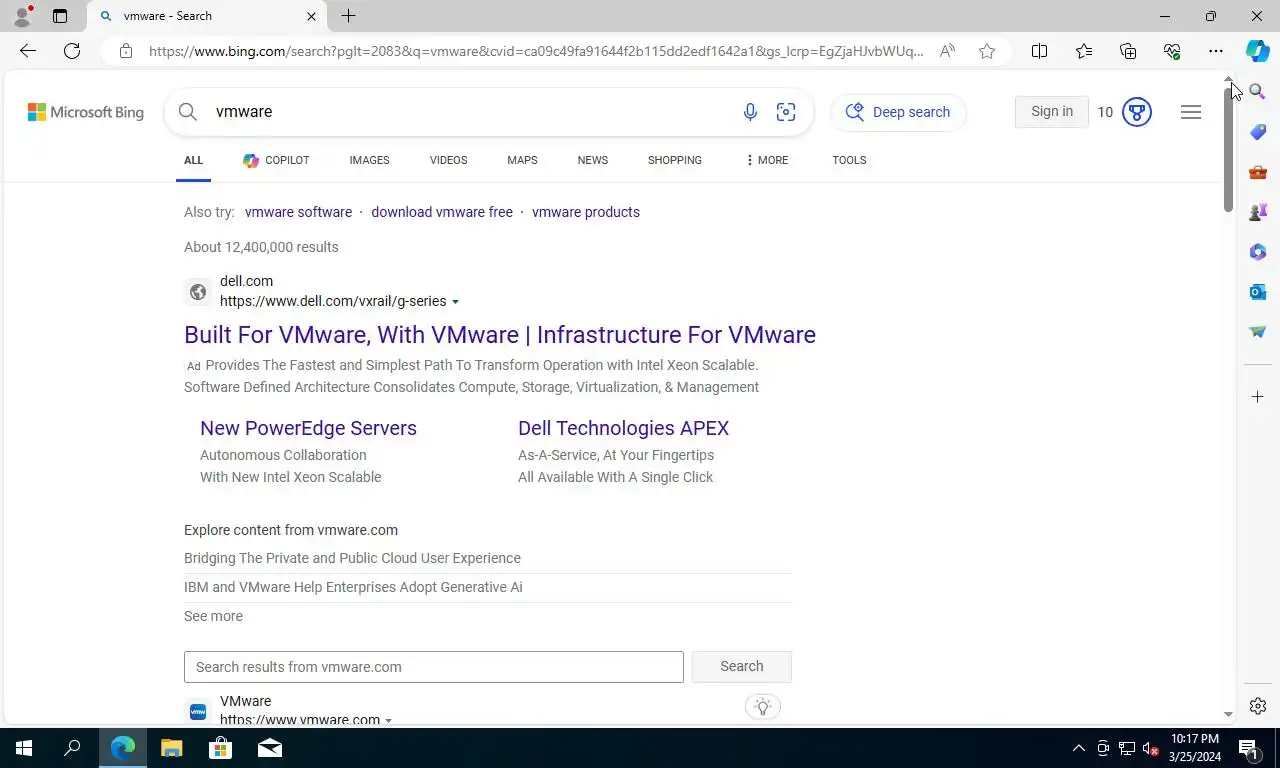Image resolution: width=1280 pixels, height=768 pixels.
Task: Open sidebar Tools briefcase icon
Action: (1258, 172)
